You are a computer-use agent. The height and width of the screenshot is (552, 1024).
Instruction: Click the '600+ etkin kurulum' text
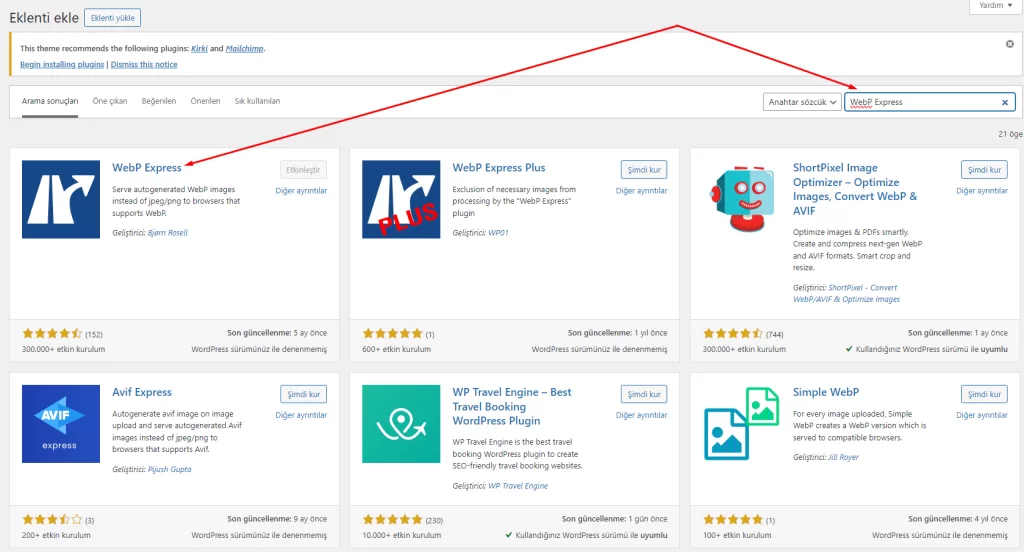396,349
